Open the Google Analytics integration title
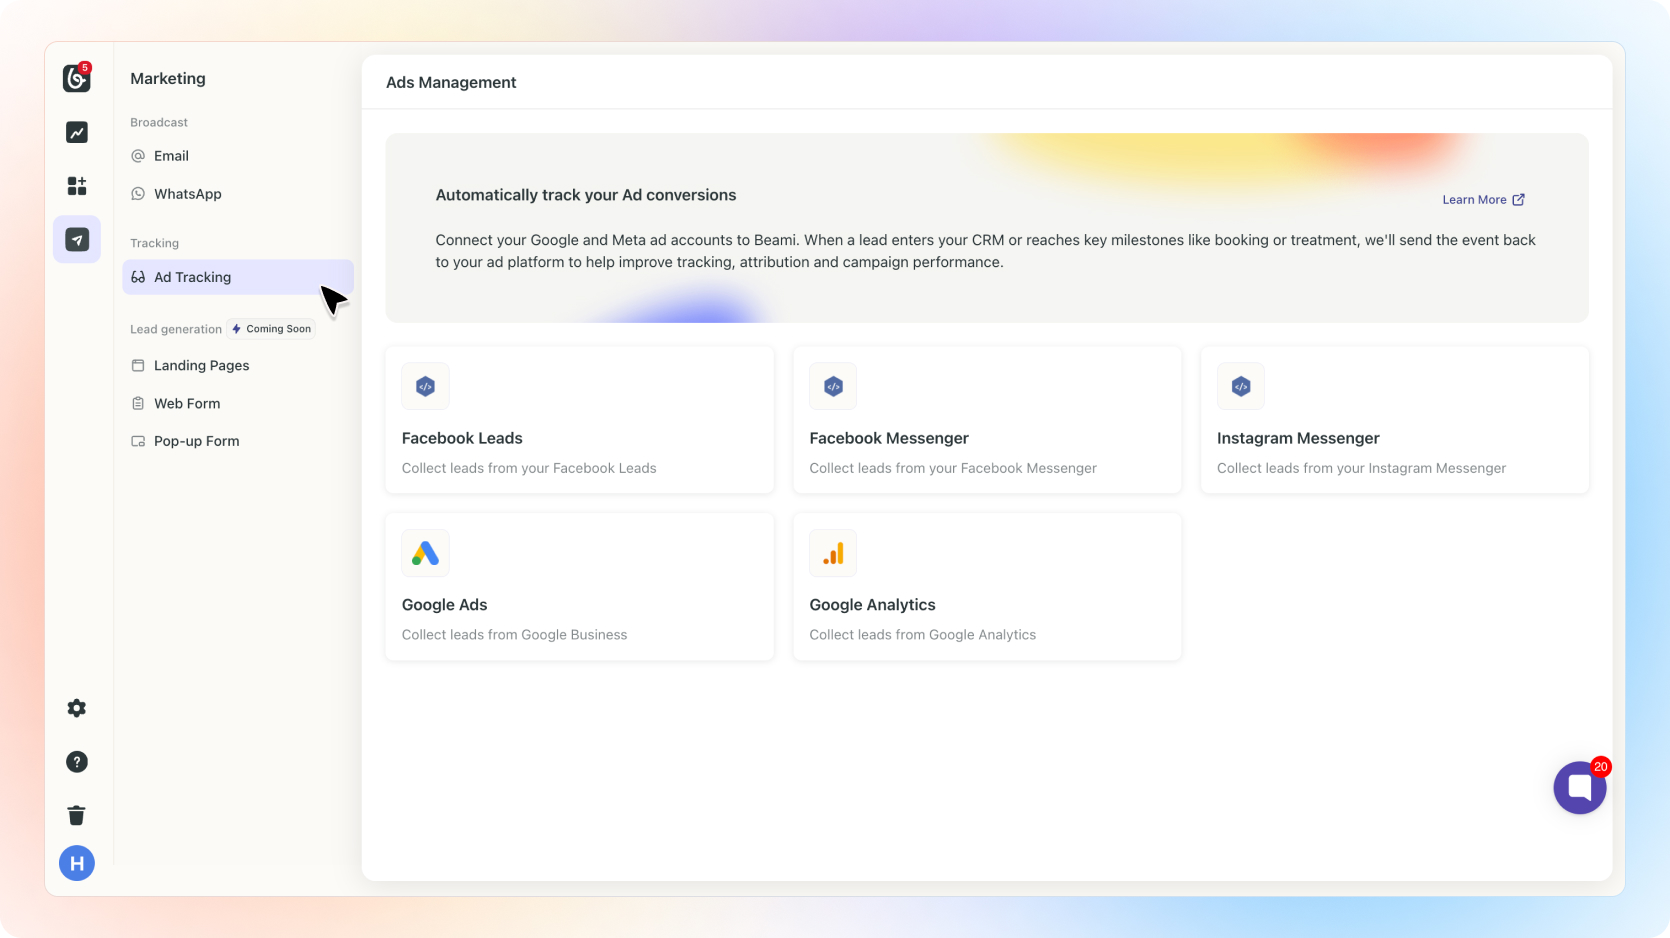The height and width of the screenshot is (938, 1670). (x=873, y=605)
